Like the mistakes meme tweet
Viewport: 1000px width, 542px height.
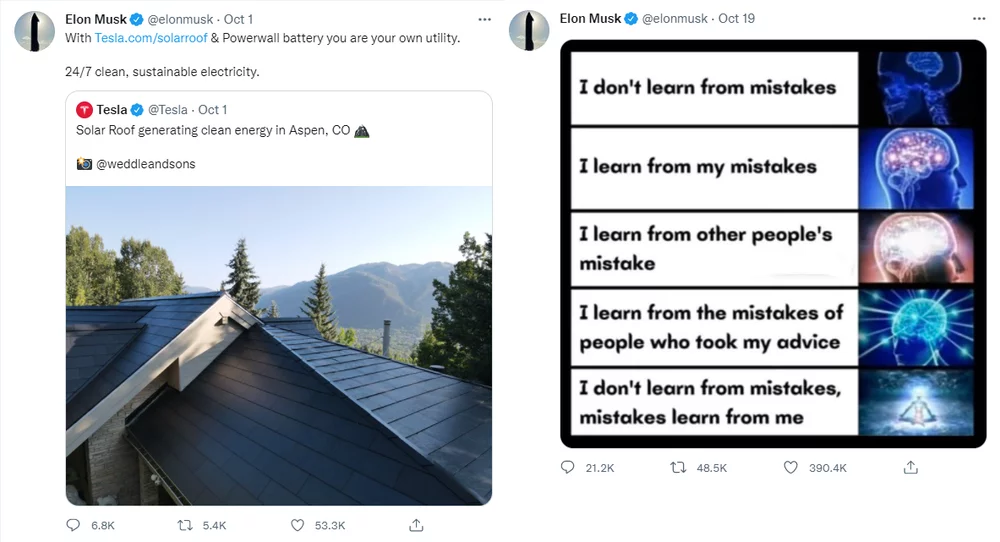(x=791, y=467)
